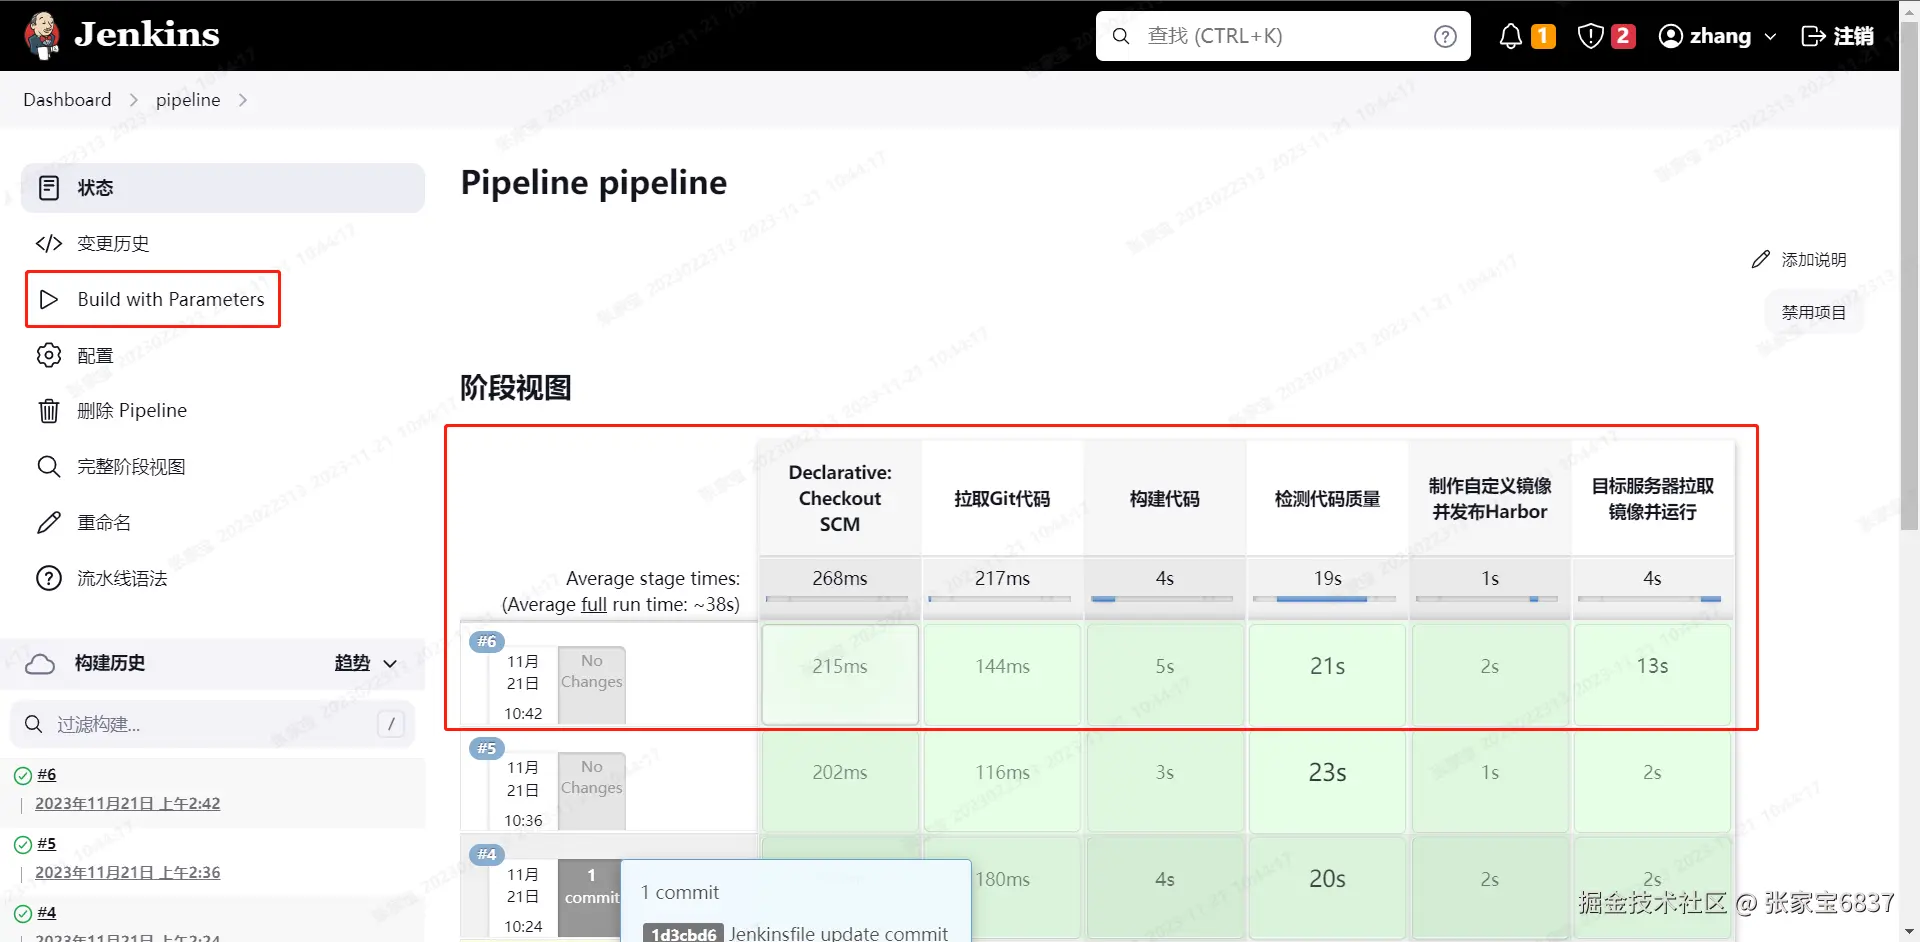Click the configure gear icon
Image resolution: width=1920 pixels, height=942 pixels.
[x=49, y=355]
